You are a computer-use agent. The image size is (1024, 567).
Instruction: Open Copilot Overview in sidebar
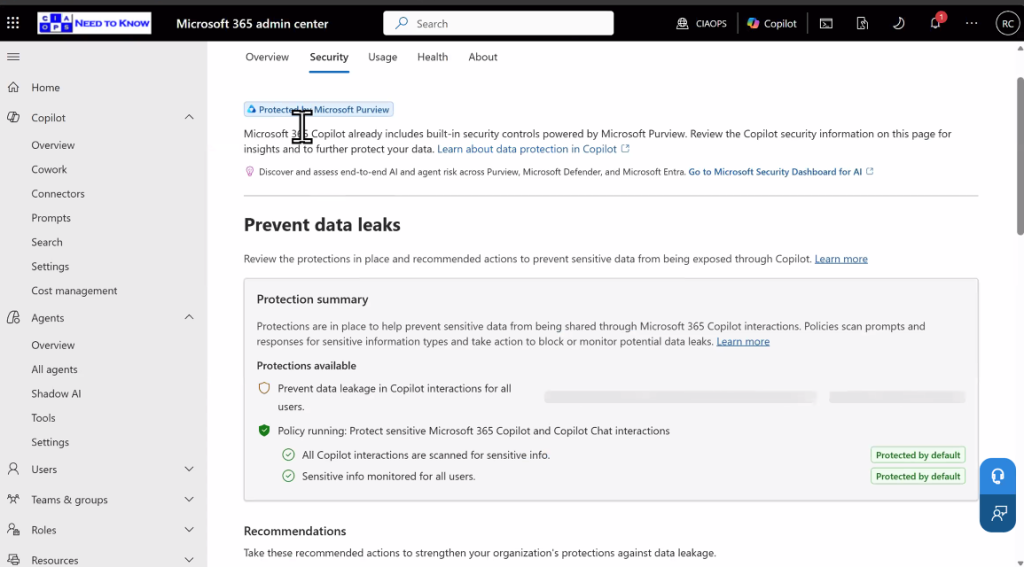(53, 145)
